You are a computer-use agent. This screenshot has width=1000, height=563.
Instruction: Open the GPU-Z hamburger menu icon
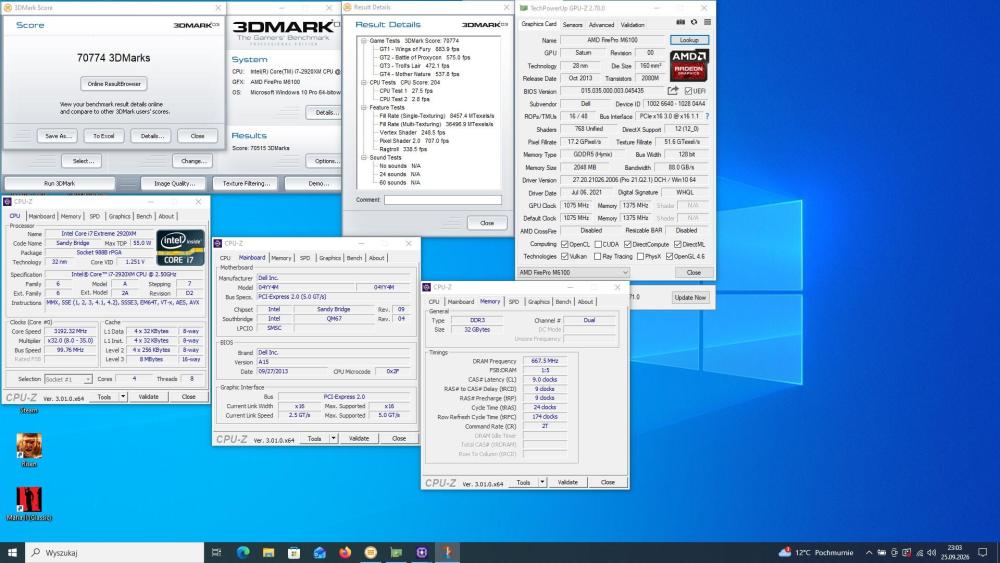707,23
